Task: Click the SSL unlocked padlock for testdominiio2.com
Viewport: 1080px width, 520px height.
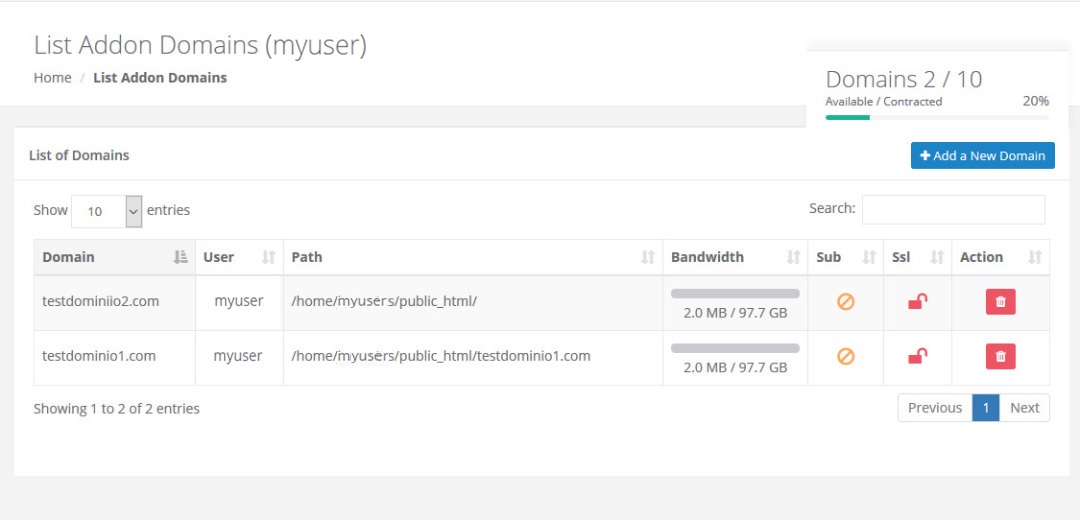Action: [x=917, y=302]
